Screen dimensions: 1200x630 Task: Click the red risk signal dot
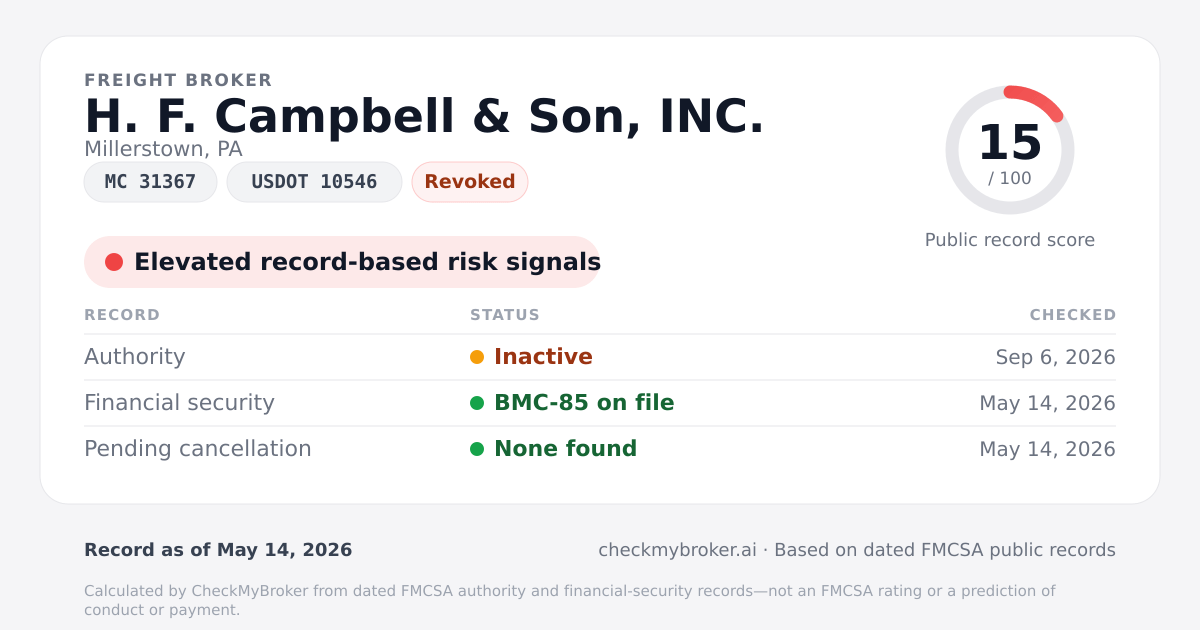pos(114,262)
